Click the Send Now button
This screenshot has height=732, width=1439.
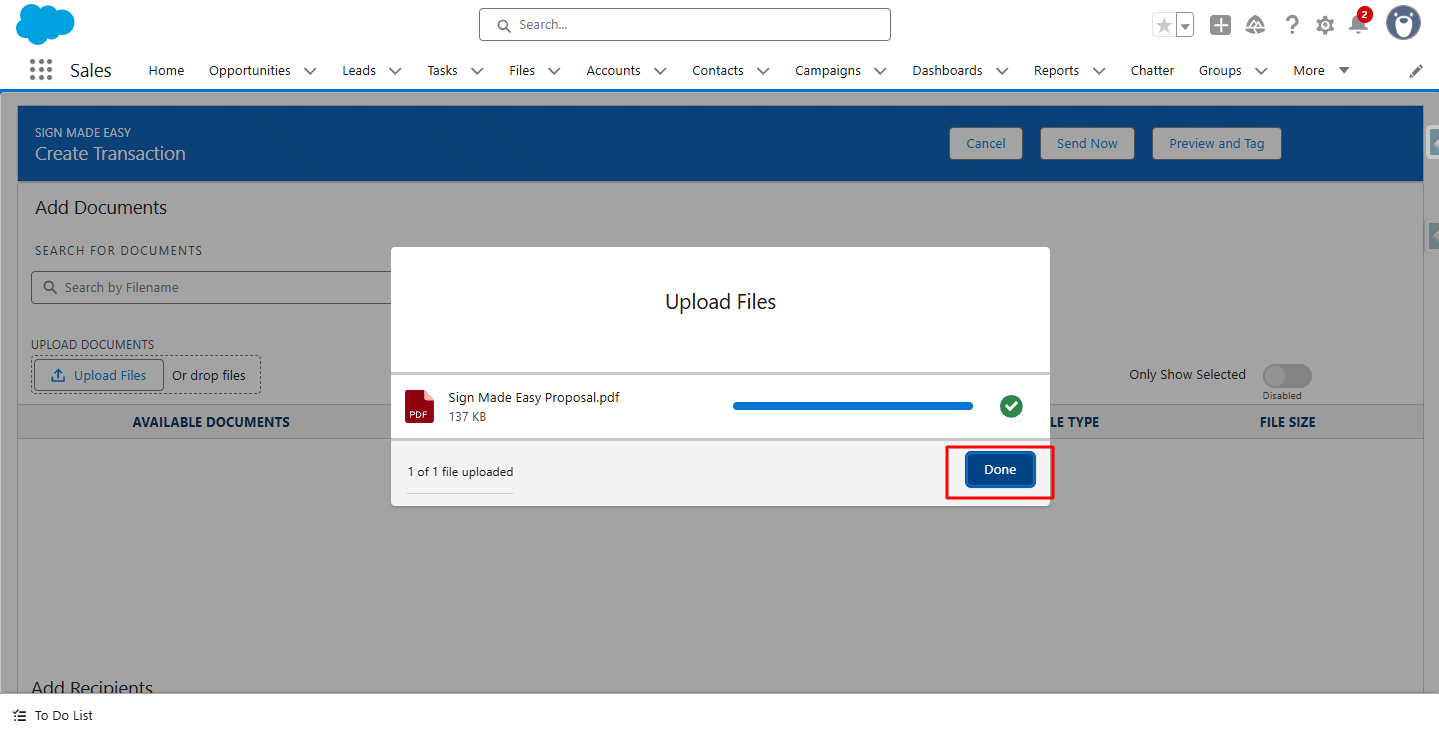point(1087,143)
